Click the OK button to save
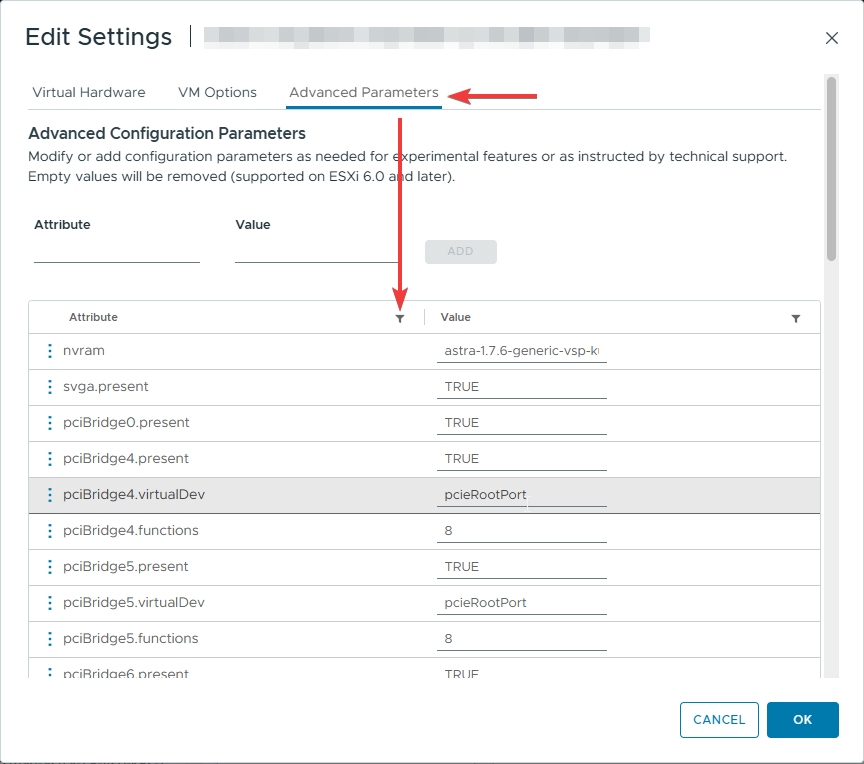The image size is (864, 764). tap(802, 719)
